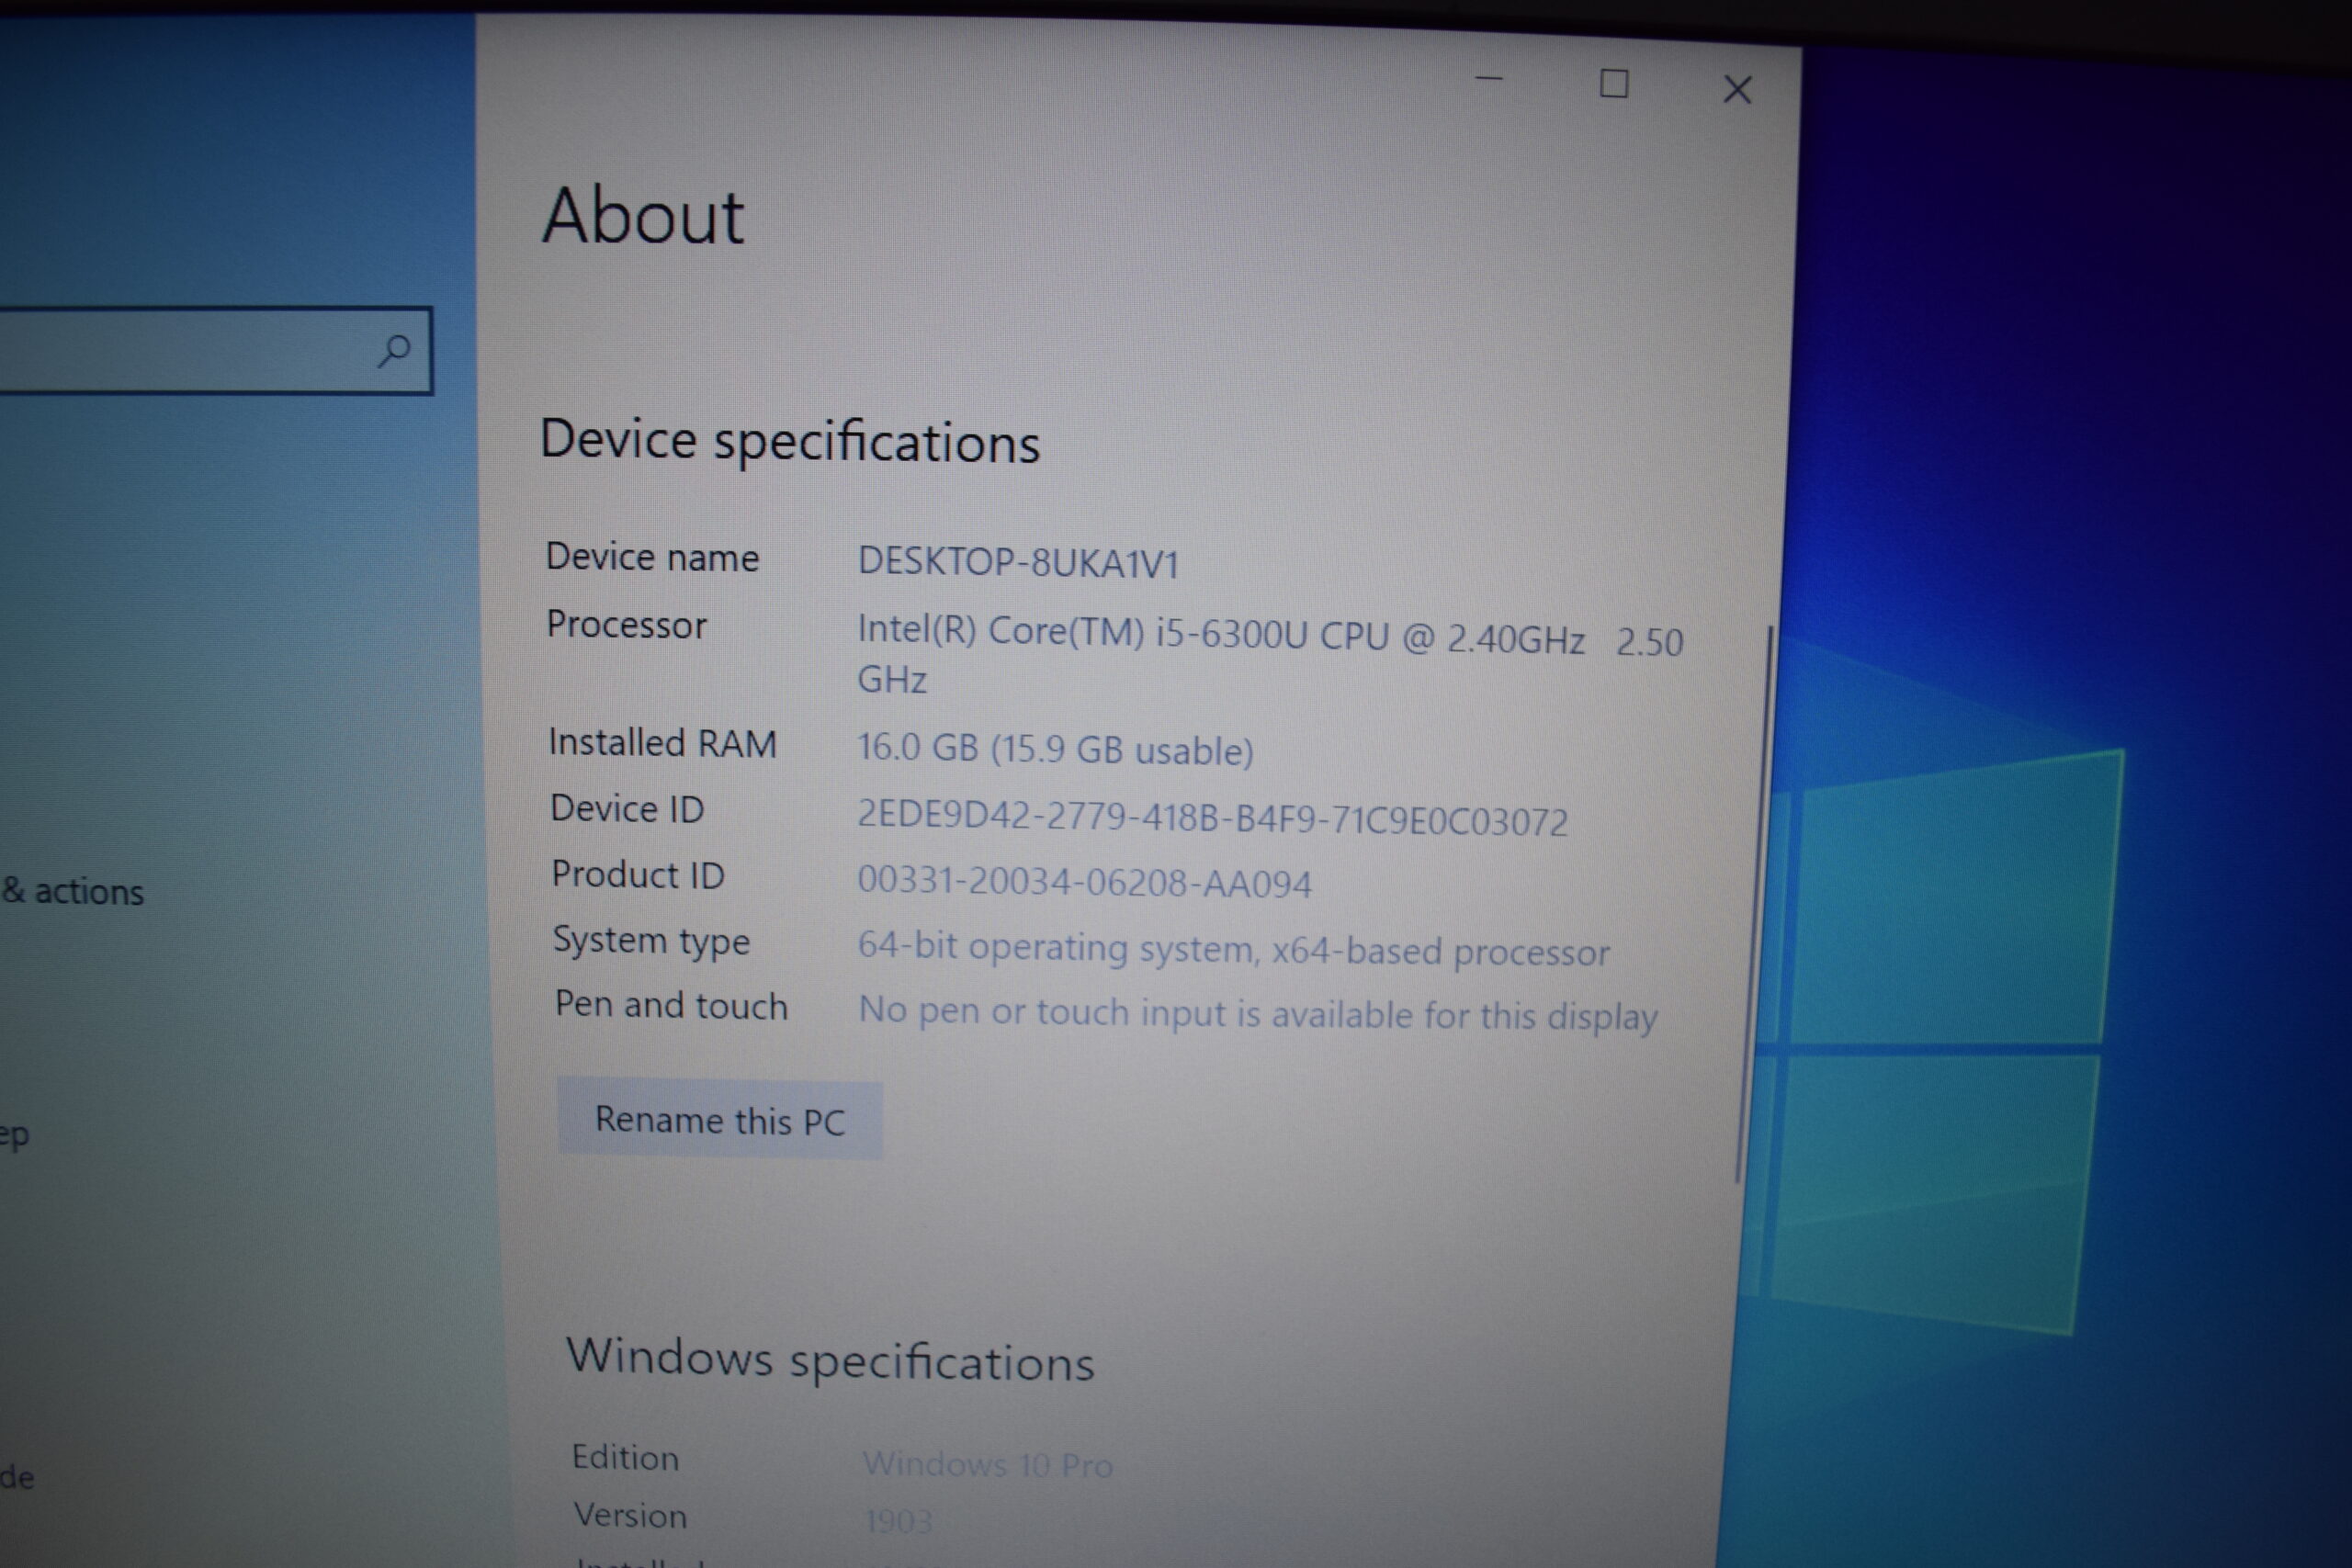Select device name value DESKTOP-8UKA1V1
This screenshot has height=1568, width=2352.
(1018, 563)
